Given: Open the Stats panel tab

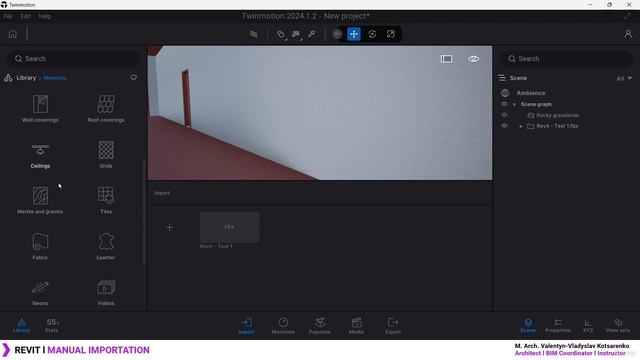Looking at the screenshot, I should (52, 325).
